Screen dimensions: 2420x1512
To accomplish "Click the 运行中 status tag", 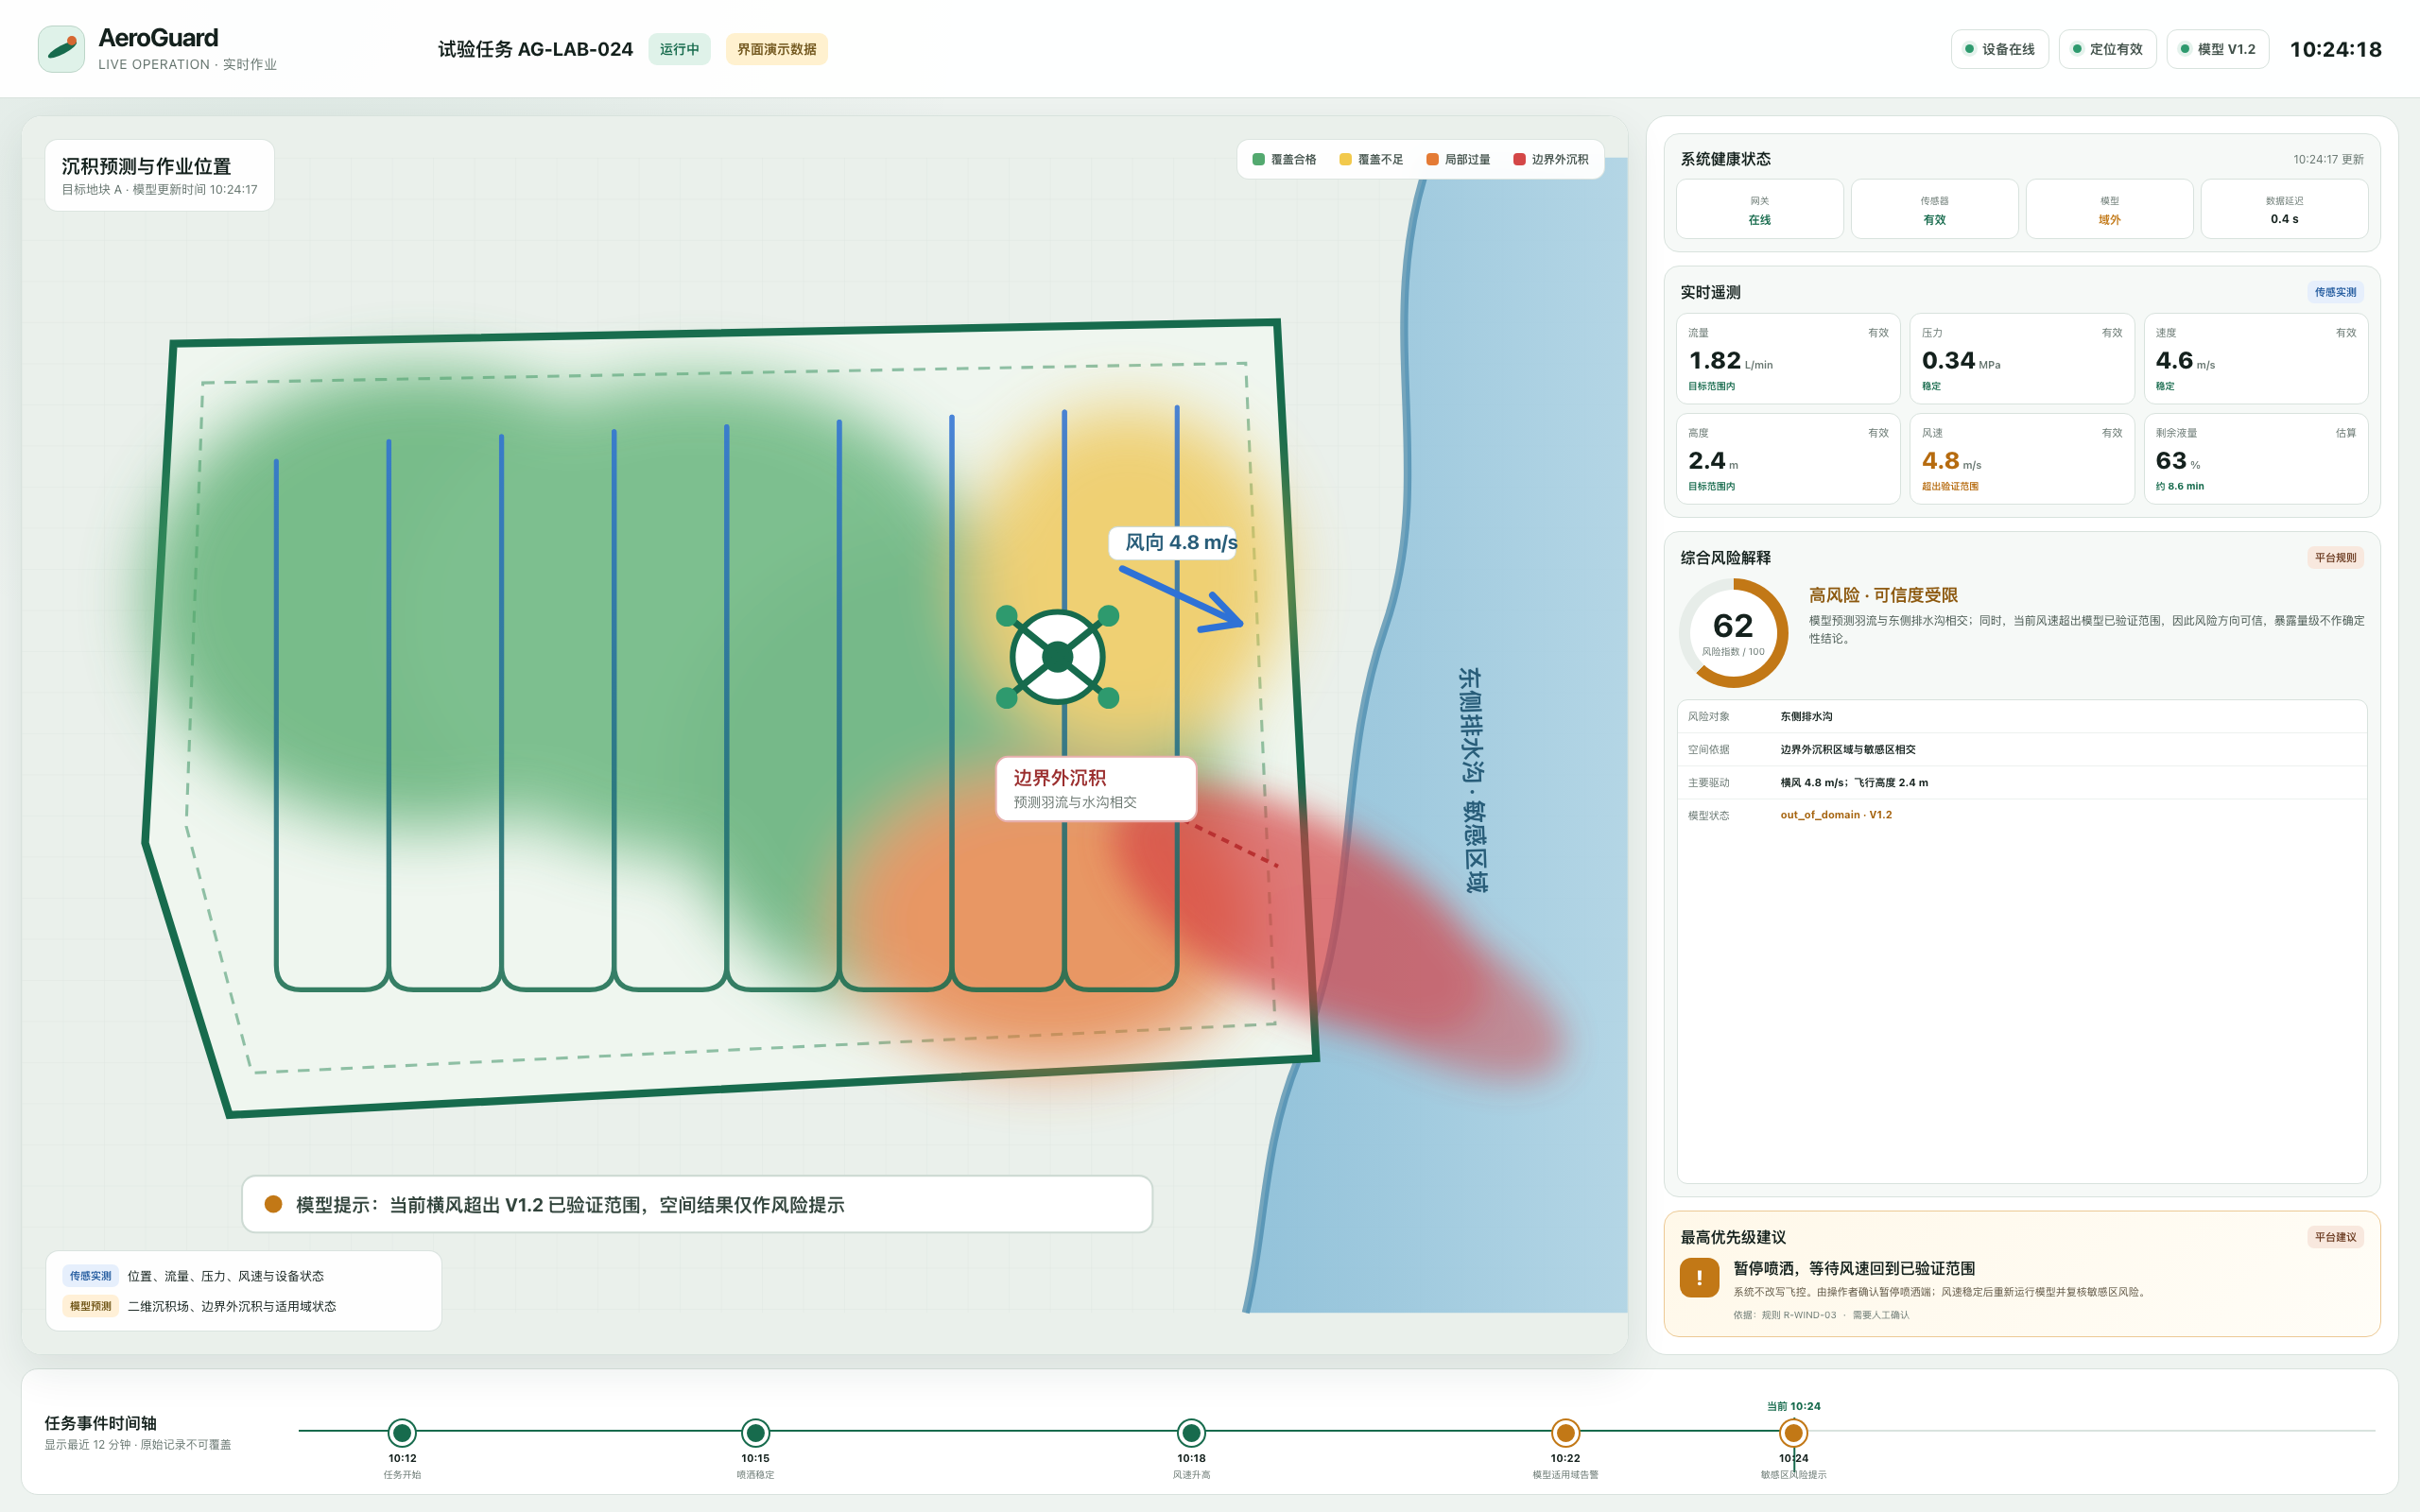I will [x=679, y=49].
